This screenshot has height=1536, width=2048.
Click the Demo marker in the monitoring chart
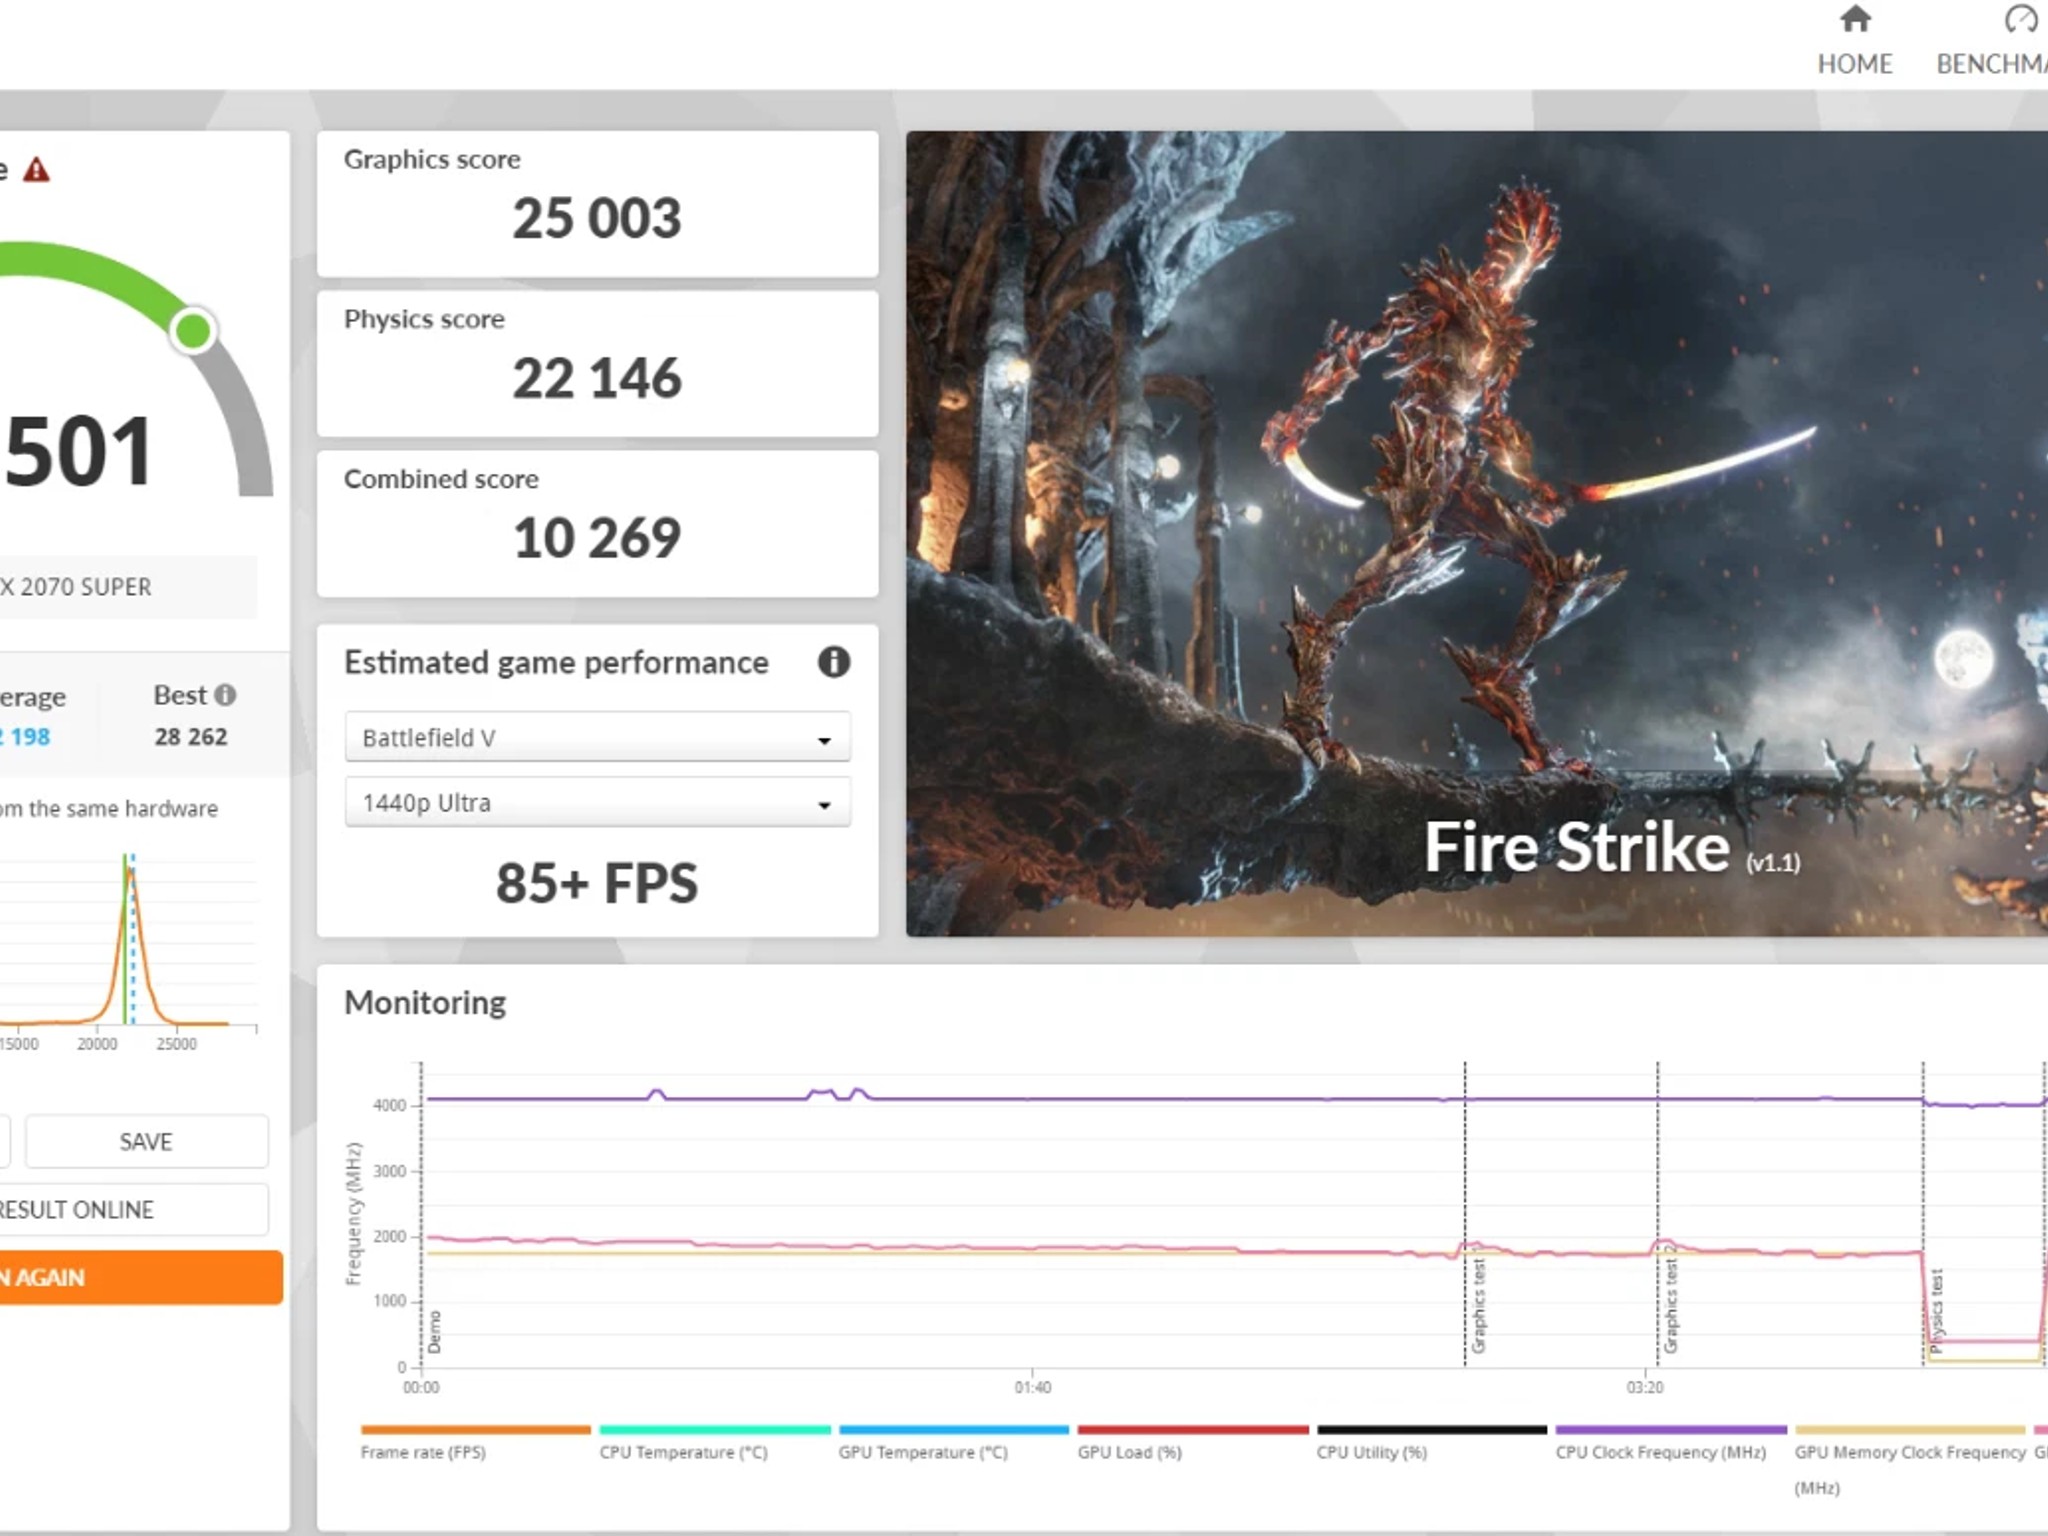pyautogui.click(x=434, y=1332)
